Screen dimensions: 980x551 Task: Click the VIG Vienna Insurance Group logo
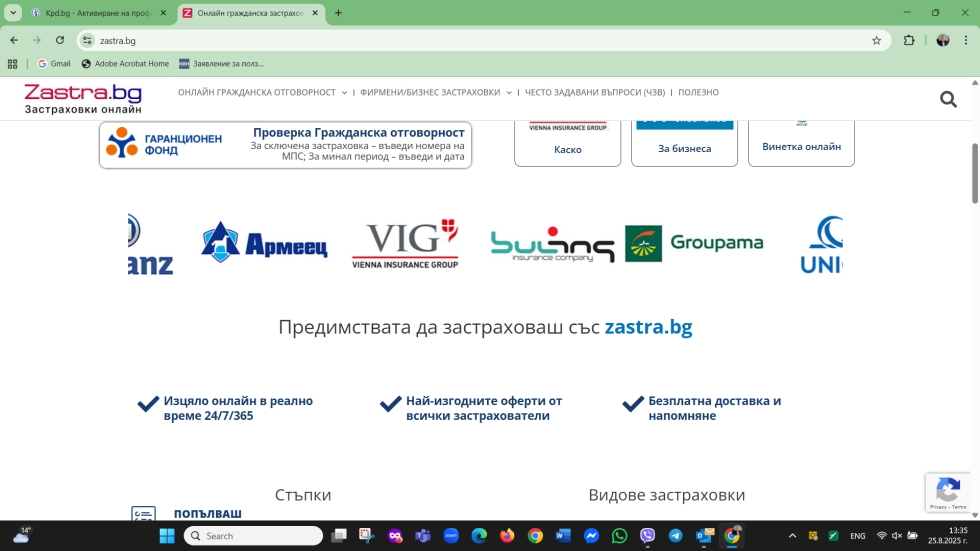[x=405, y=244]
